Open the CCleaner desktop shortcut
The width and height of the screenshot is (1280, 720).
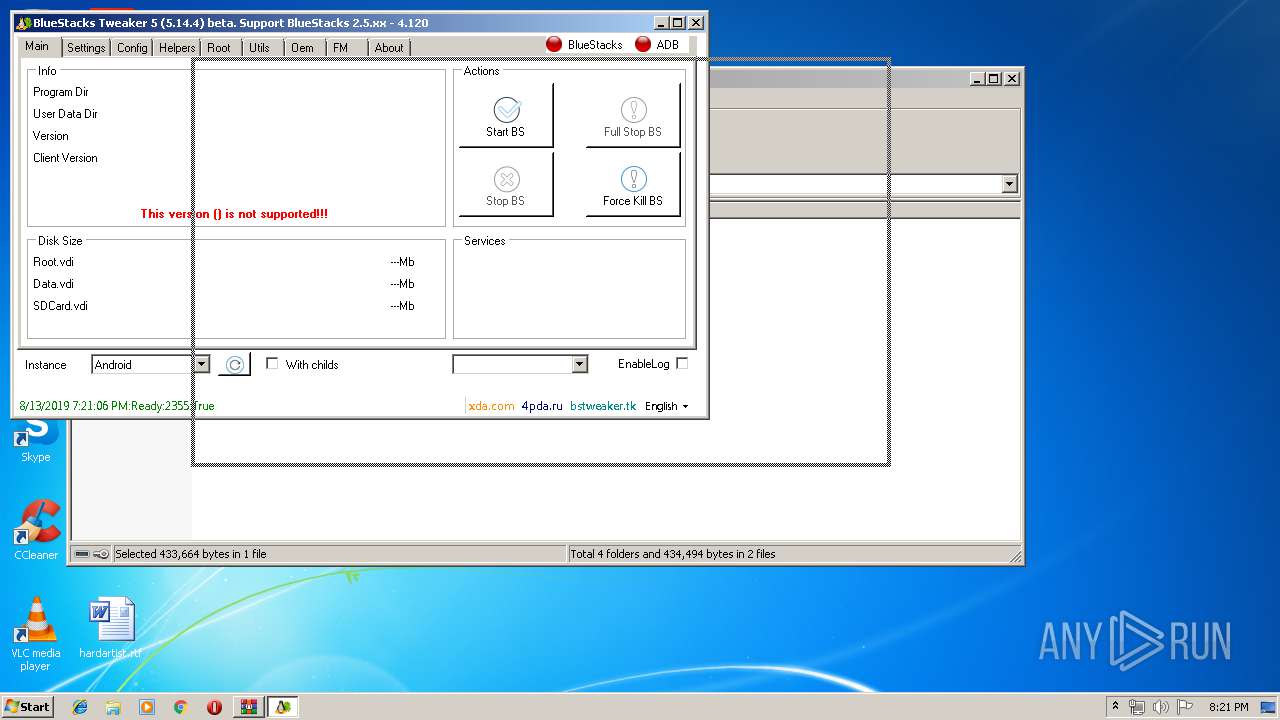click(36, 531)
